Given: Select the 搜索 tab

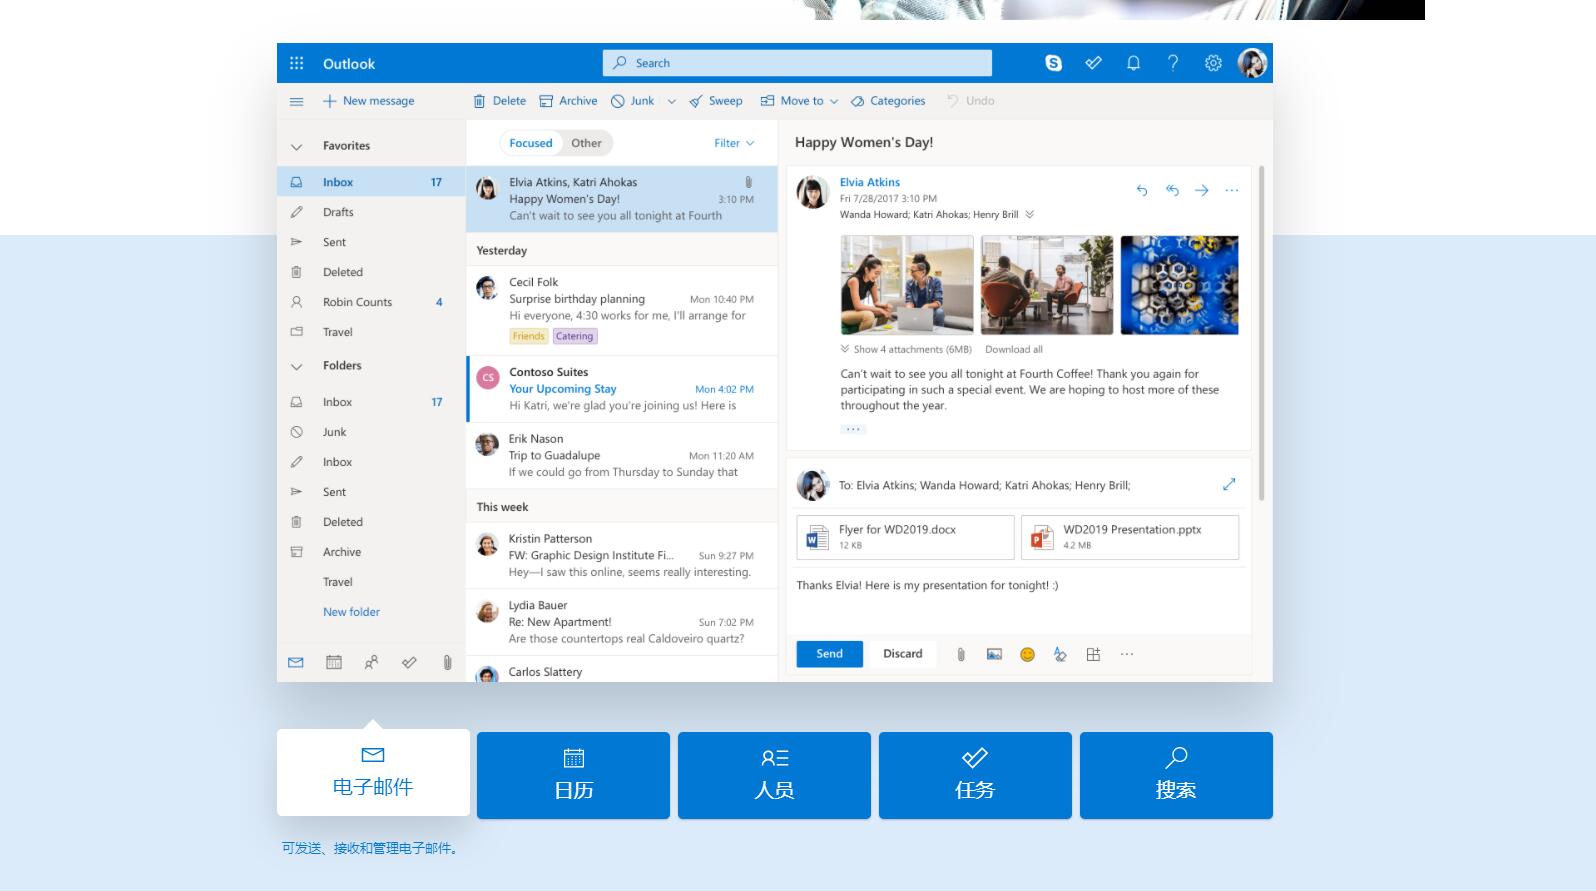Looking at the screenshot, I should point(1176,775).
